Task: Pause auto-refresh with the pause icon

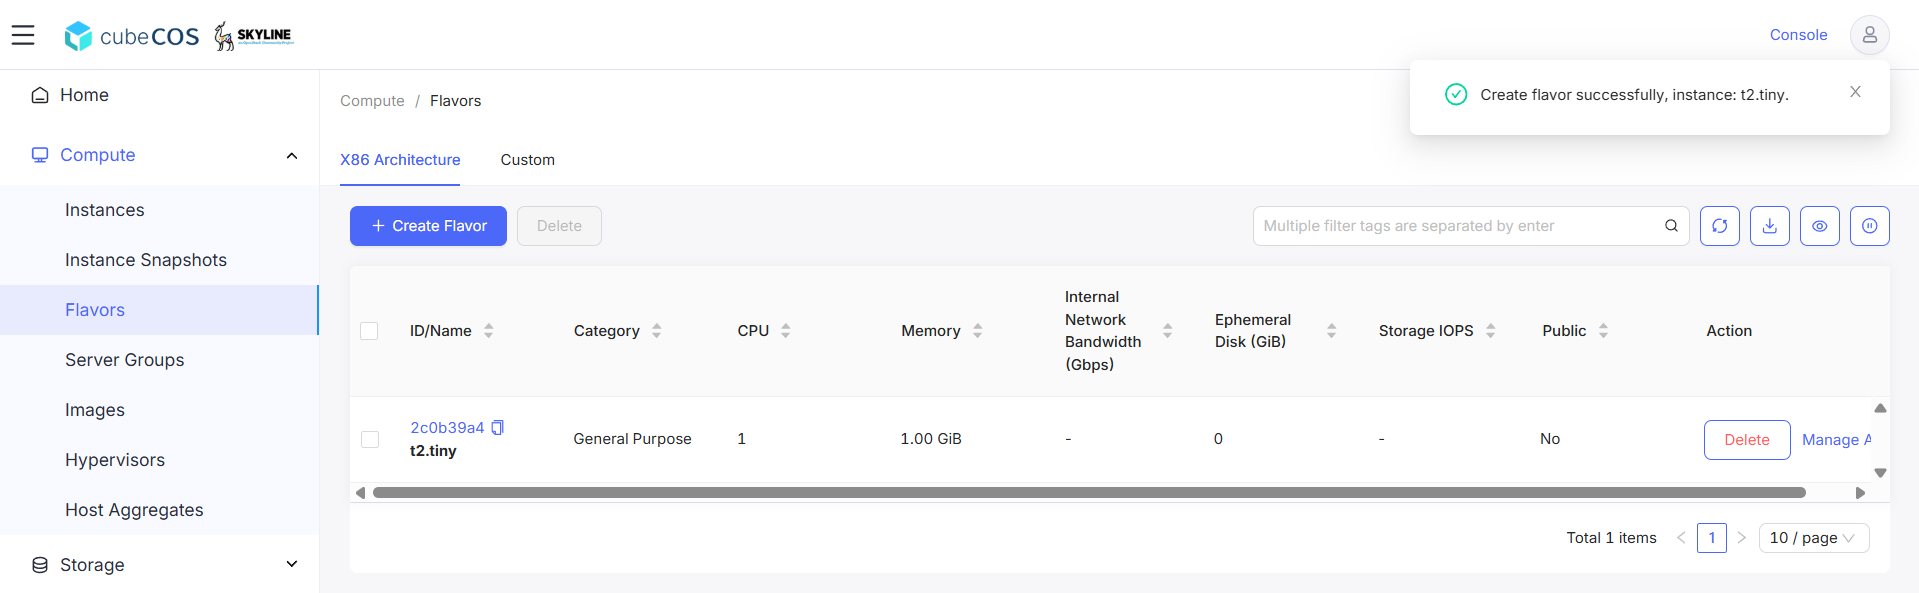Action: 1869,226
